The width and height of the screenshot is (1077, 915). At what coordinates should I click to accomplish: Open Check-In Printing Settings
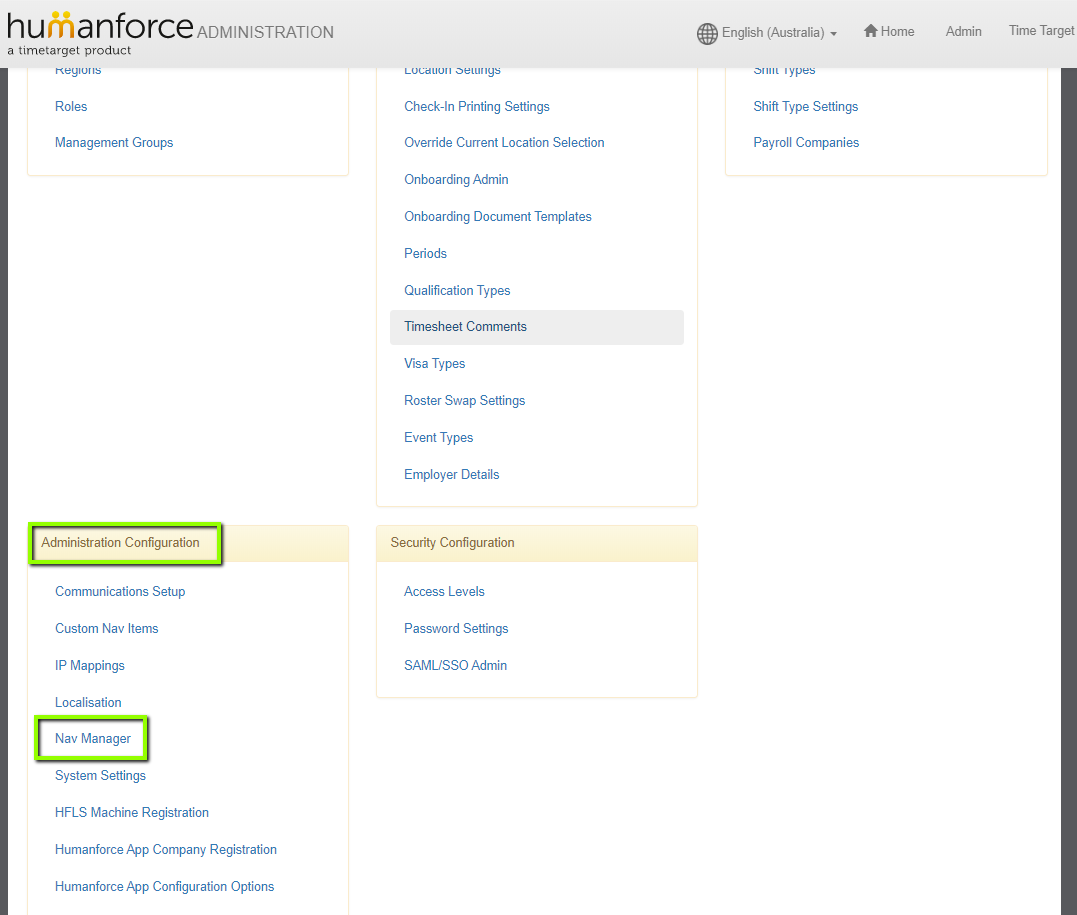476,106
